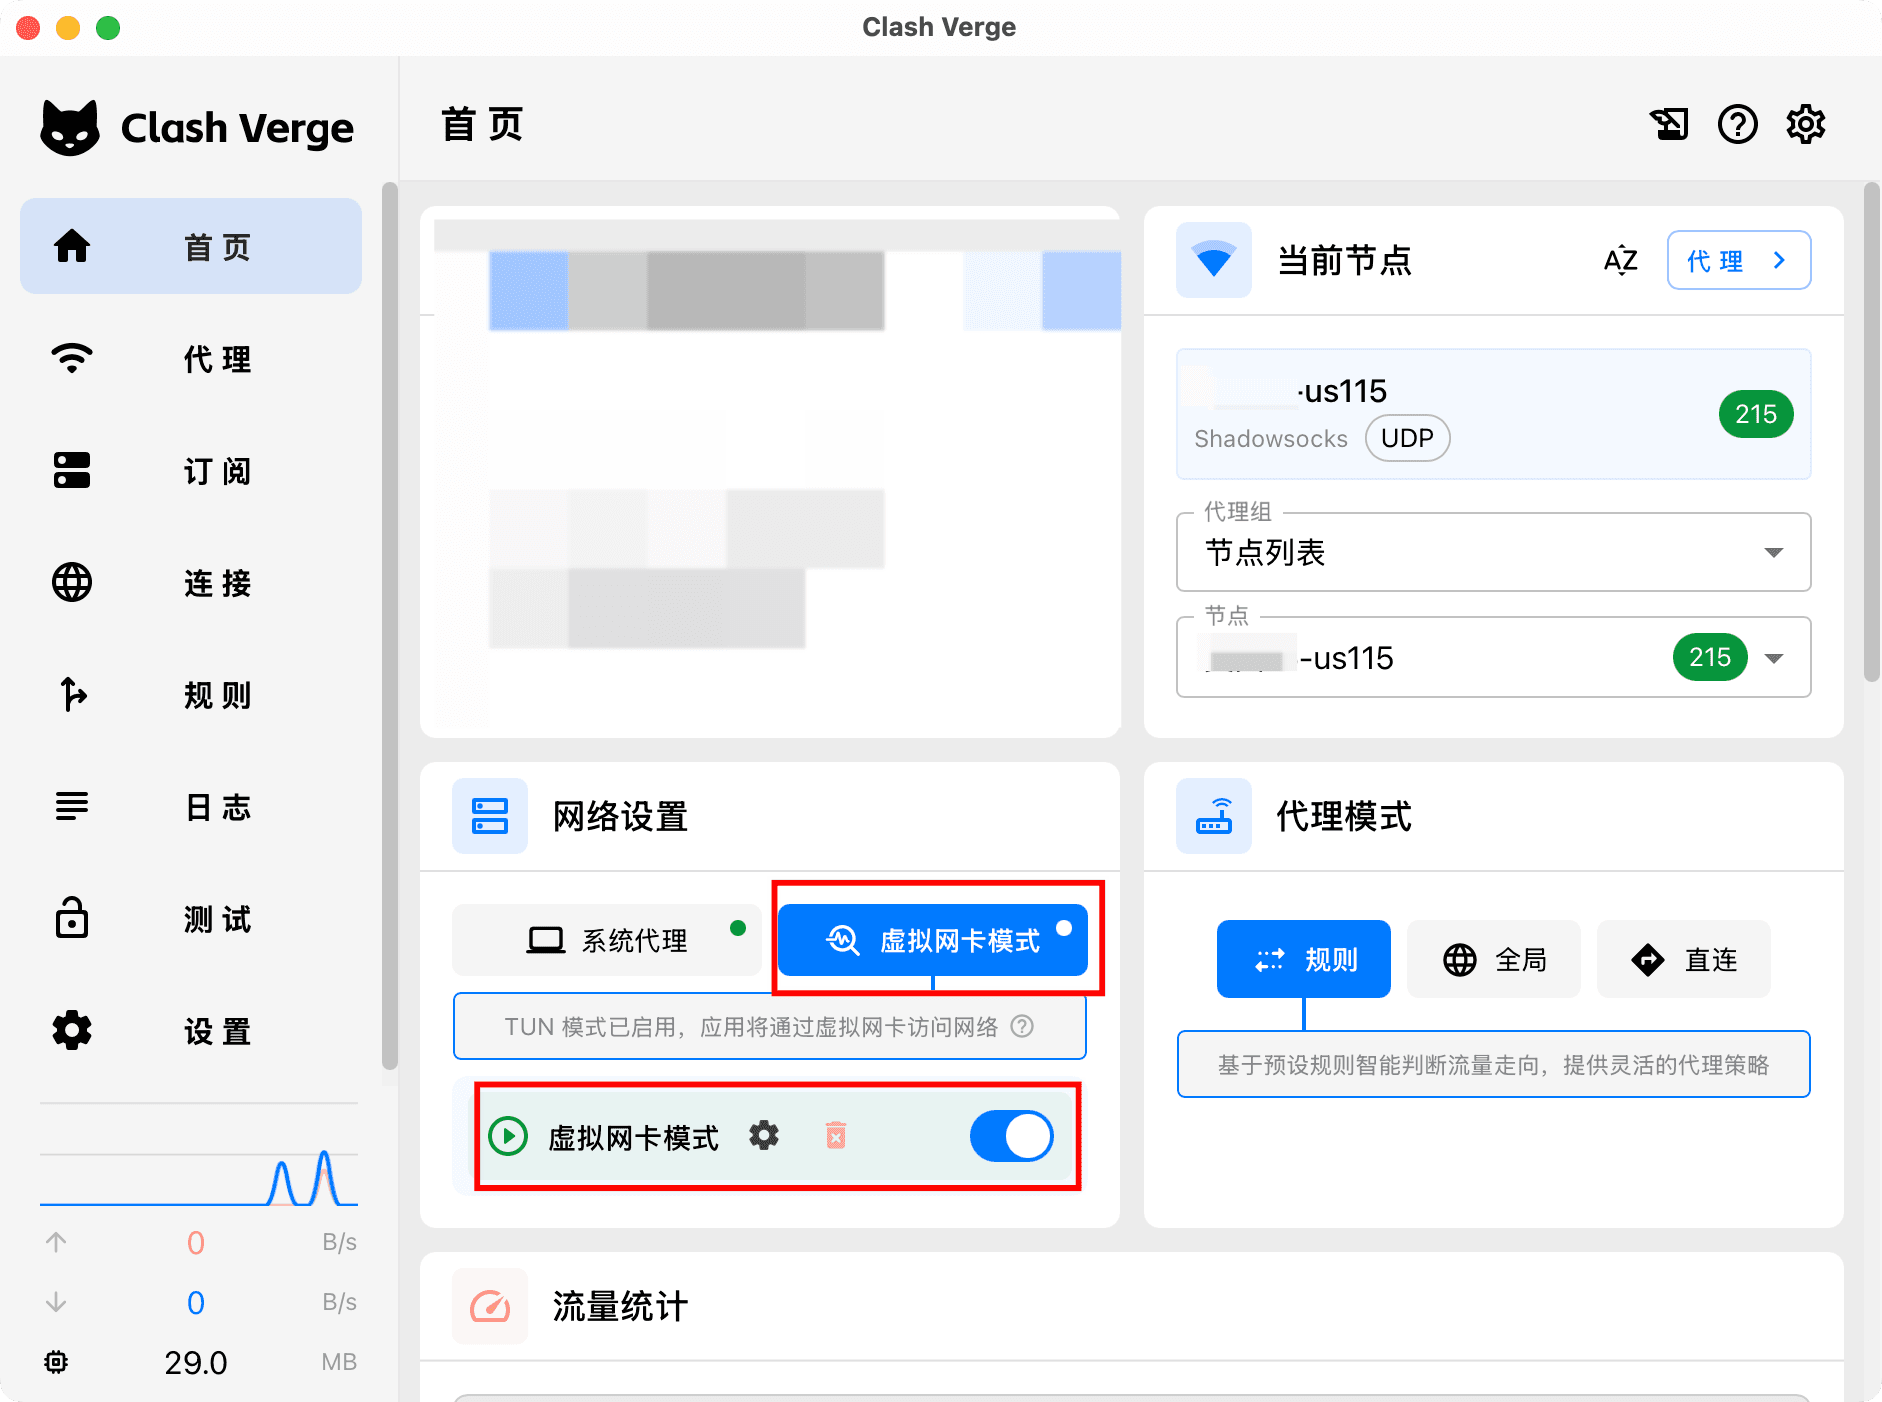Click the green play icon beside 虚拟网卡模式

508,1137
